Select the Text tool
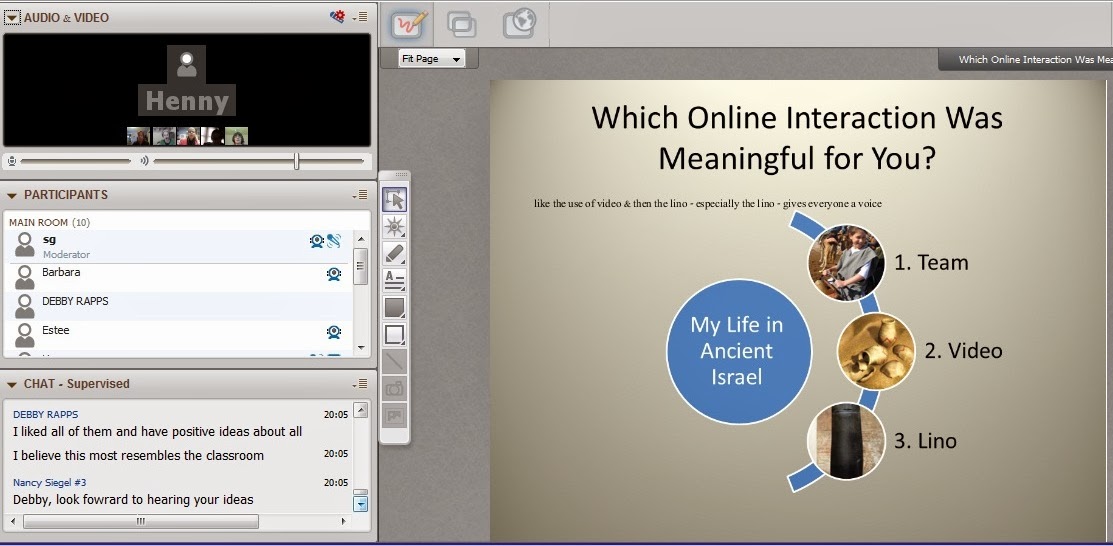Screen dimensions: 1113x546 pyautogui.click(x=395, y=280)
